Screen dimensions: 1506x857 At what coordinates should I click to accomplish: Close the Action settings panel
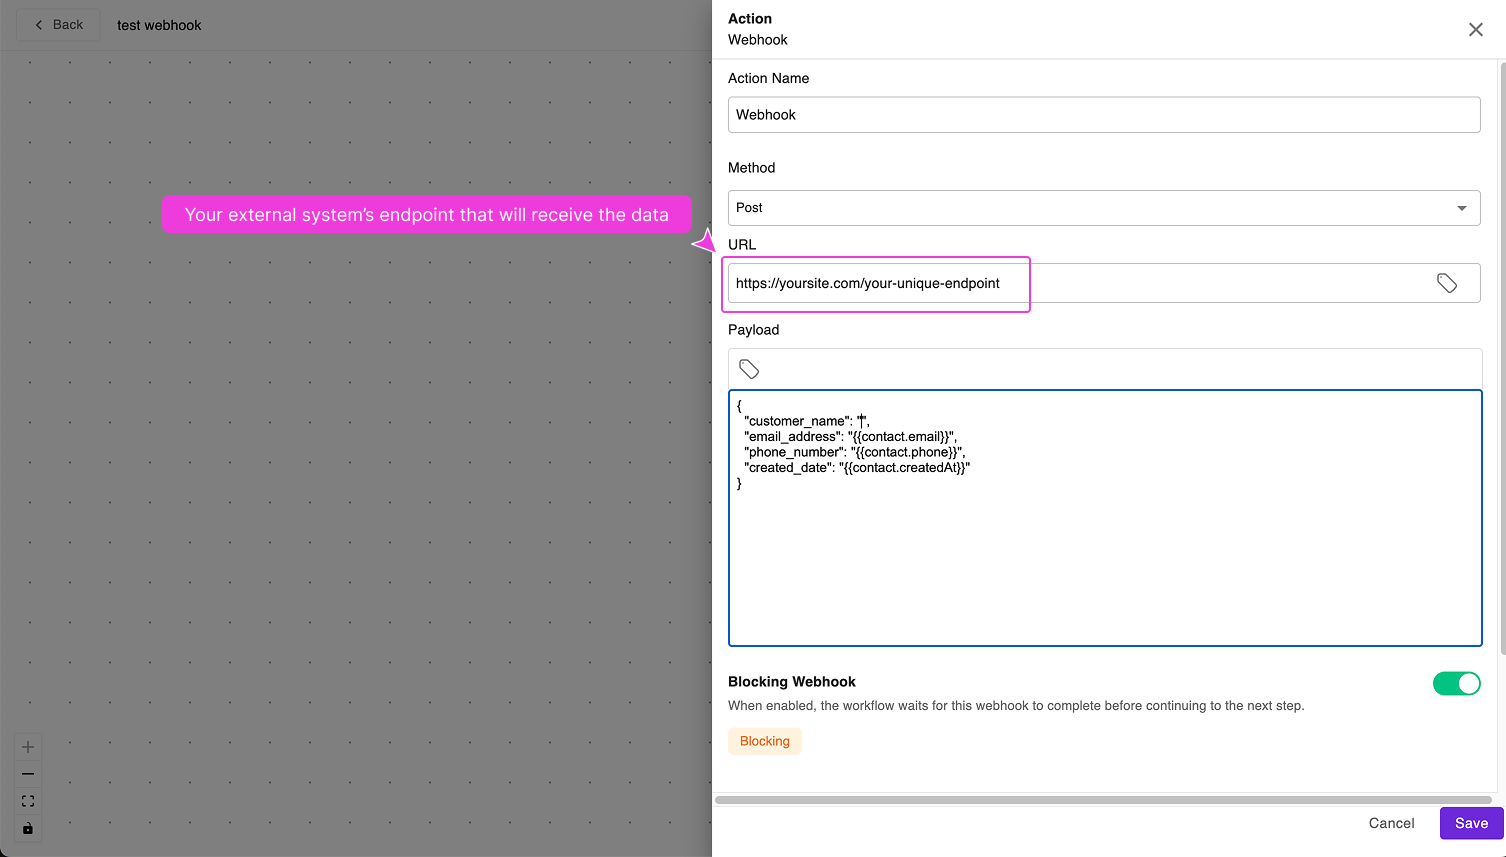point(1476,29)
